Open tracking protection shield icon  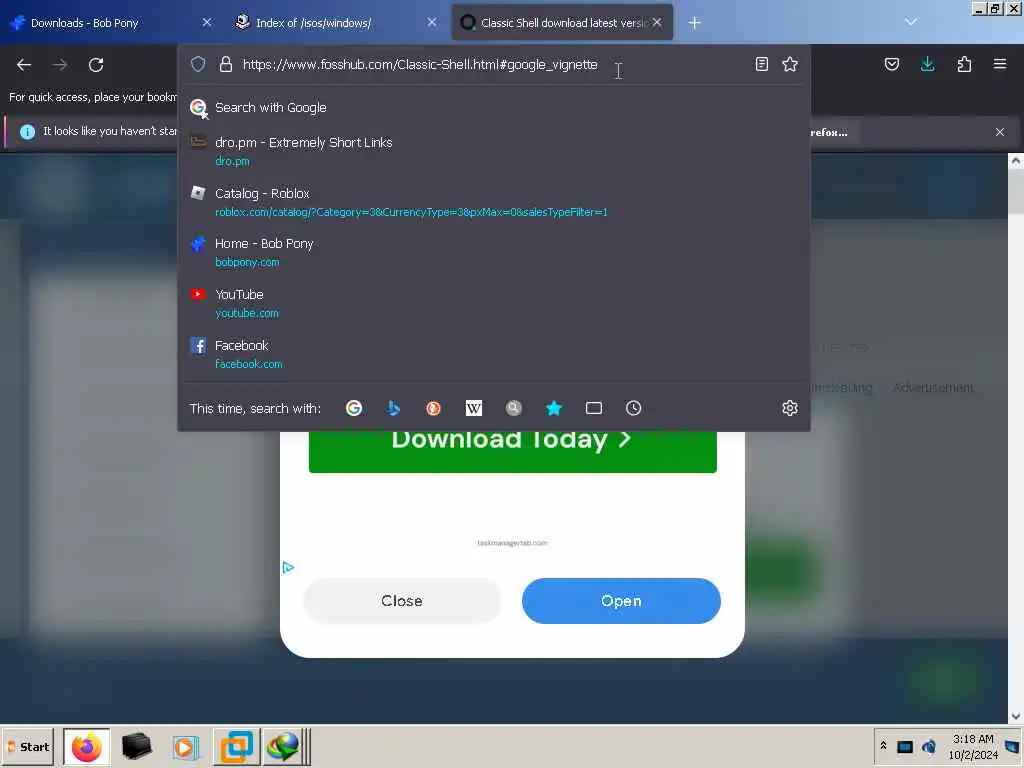coord(198,64)
